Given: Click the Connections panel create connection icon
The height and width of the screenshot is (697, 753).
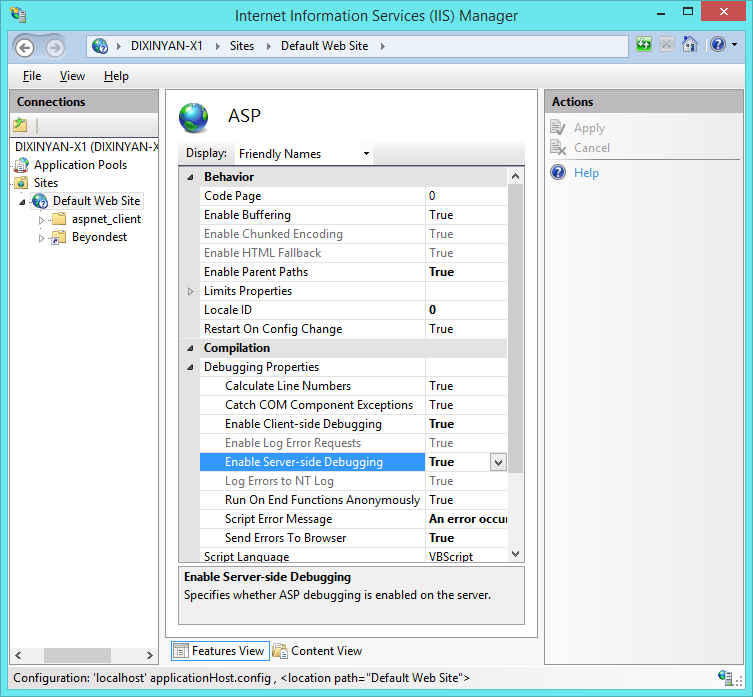Looking at the screenshot, I should click(20, 125).
